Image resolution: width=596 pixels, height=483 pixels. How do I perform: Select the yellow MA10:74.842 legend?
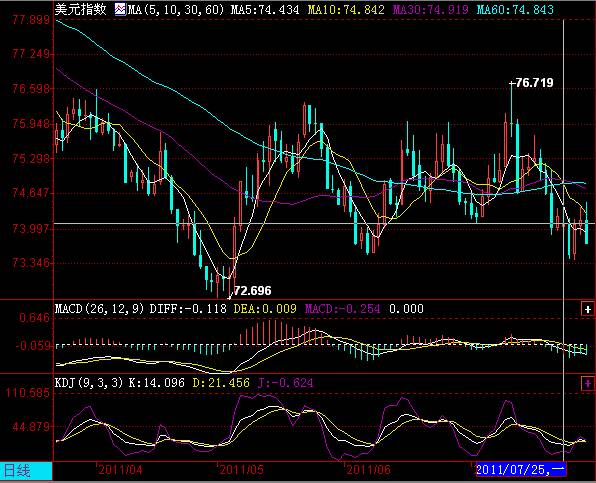[346, 10]
